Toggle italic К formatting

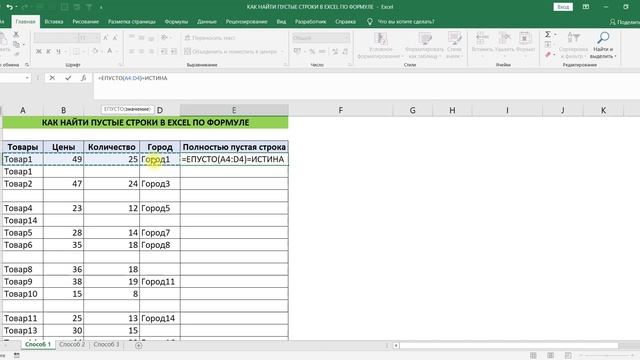pyautogui.click(x=49, y=51)
